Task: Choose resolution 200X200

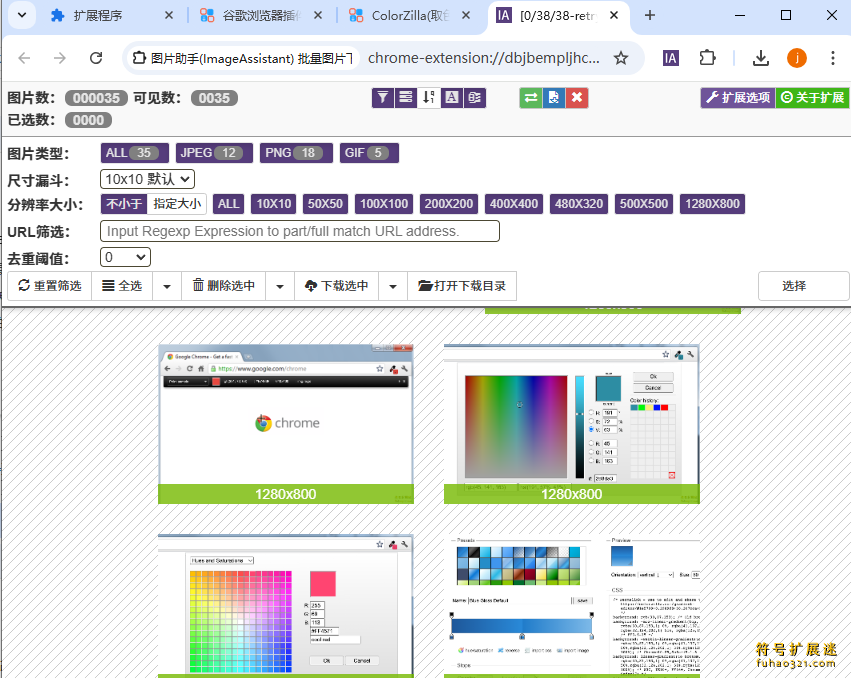Action: click(449, 204)
